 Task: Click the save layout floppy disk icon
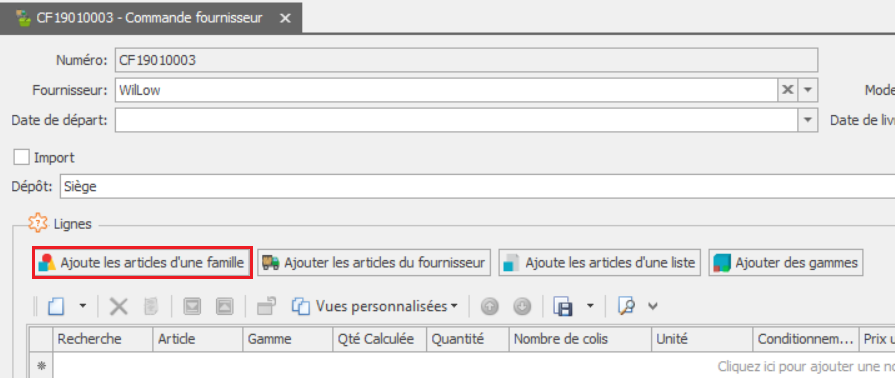click(x=563, y=307)
